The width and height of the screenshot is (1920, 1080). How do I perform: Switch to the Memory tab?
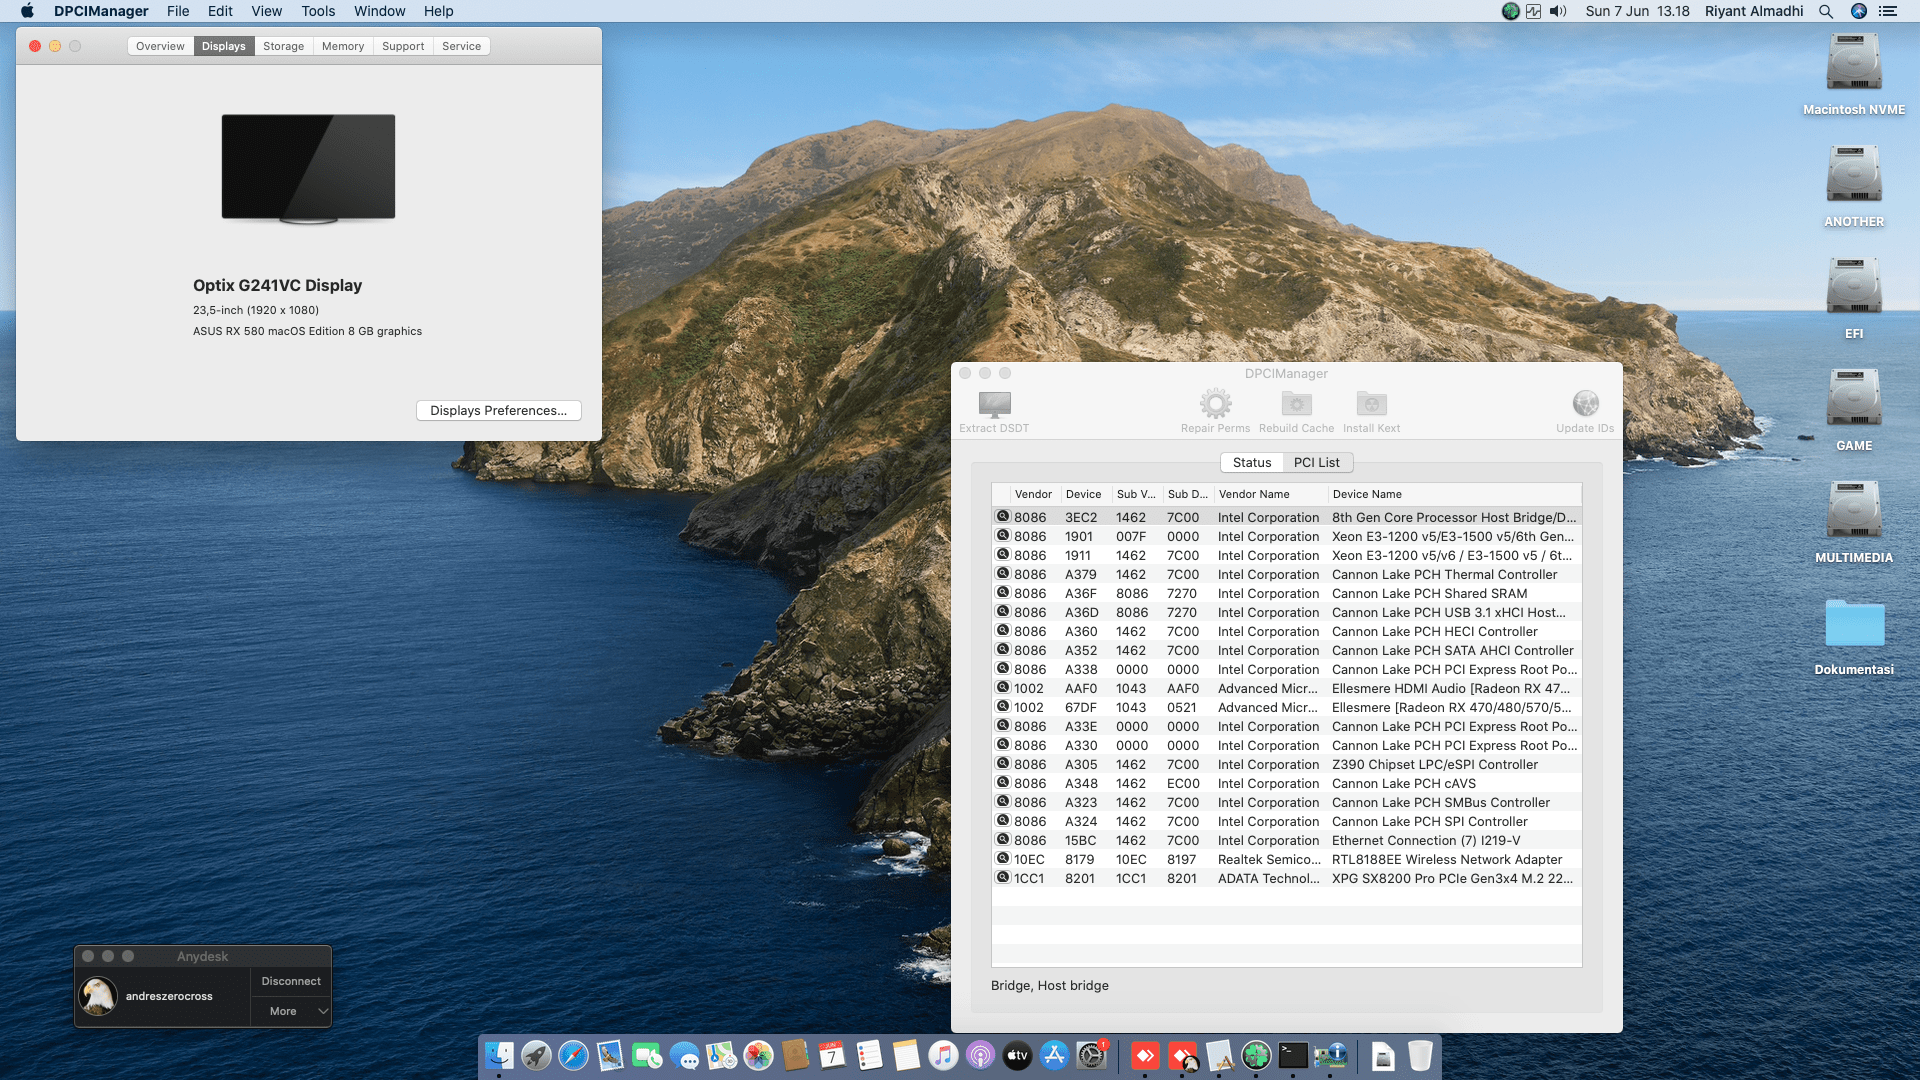[343, 46]
